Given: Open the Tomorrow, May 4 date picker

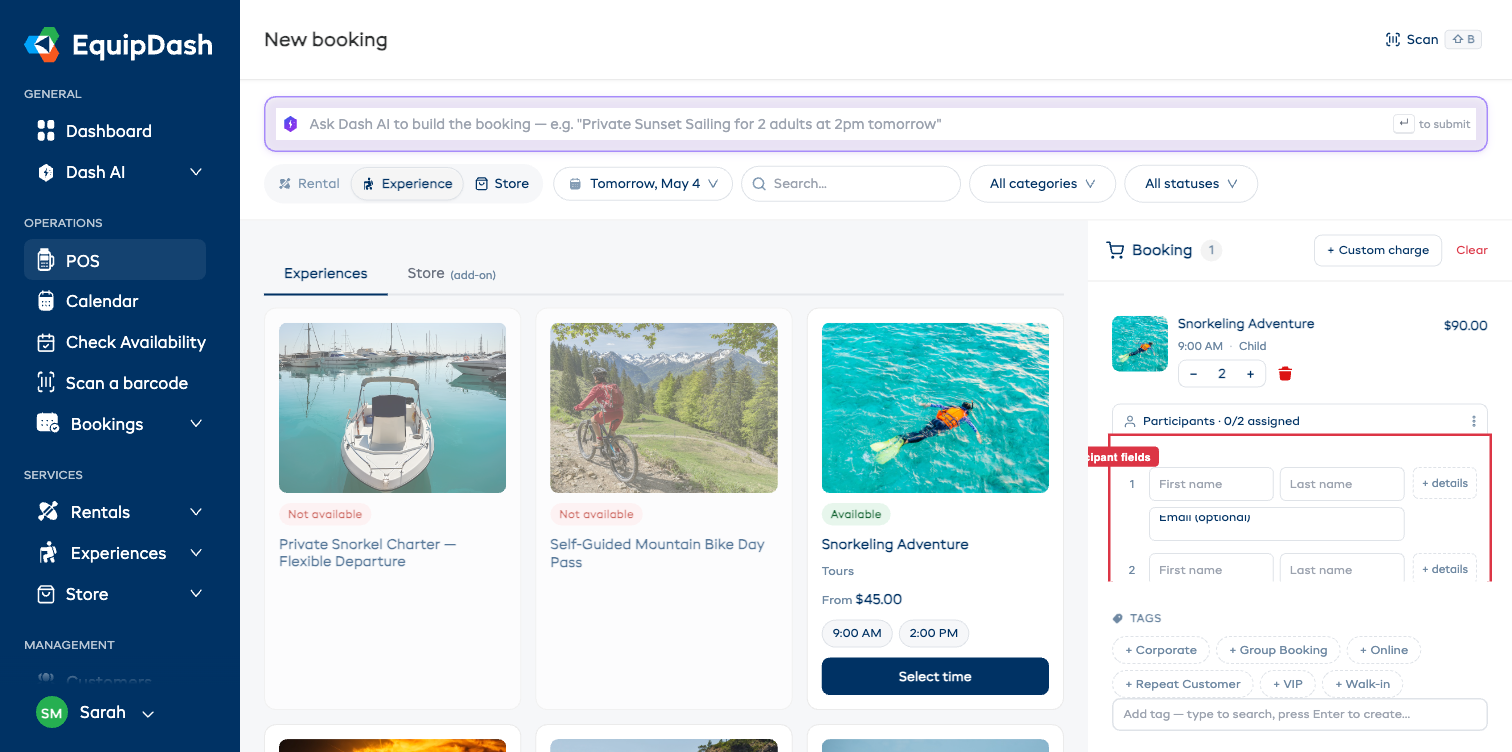Looking at the screenshot, I should [x=643, y=184].
